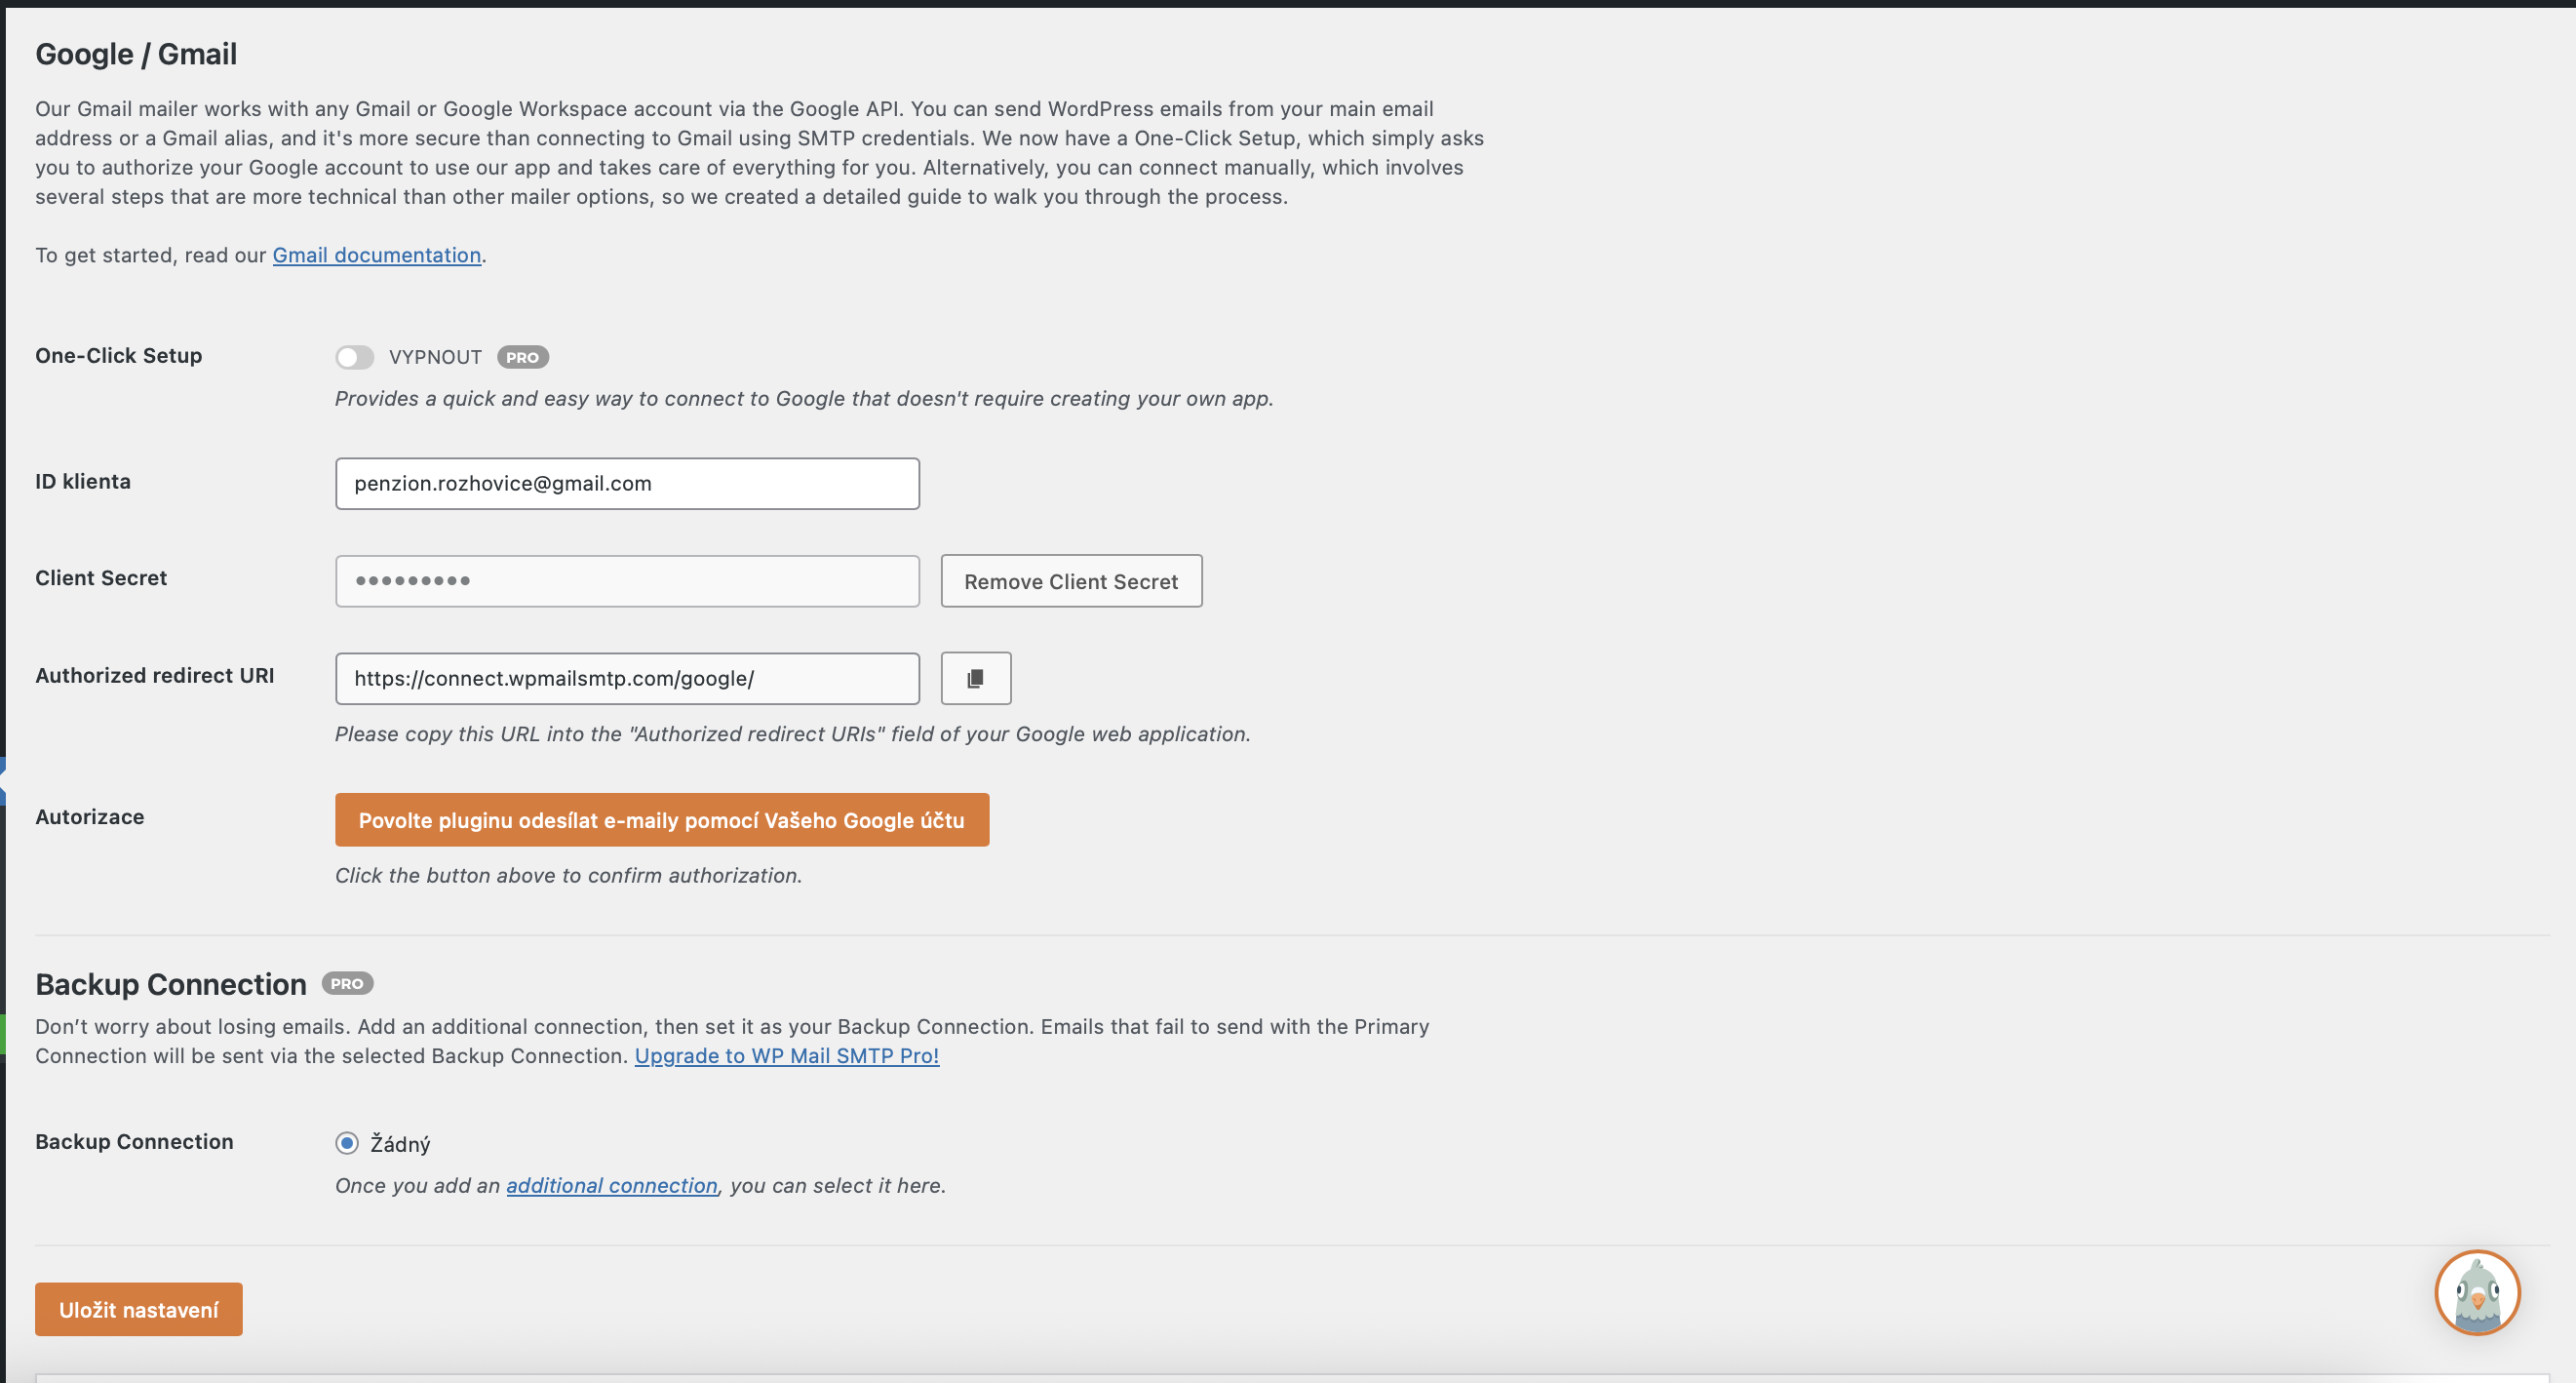The image size is (2576, 1383).
Task: Click the PRO badge next to Backup Connection heading
Action: (x=347, y=983)
